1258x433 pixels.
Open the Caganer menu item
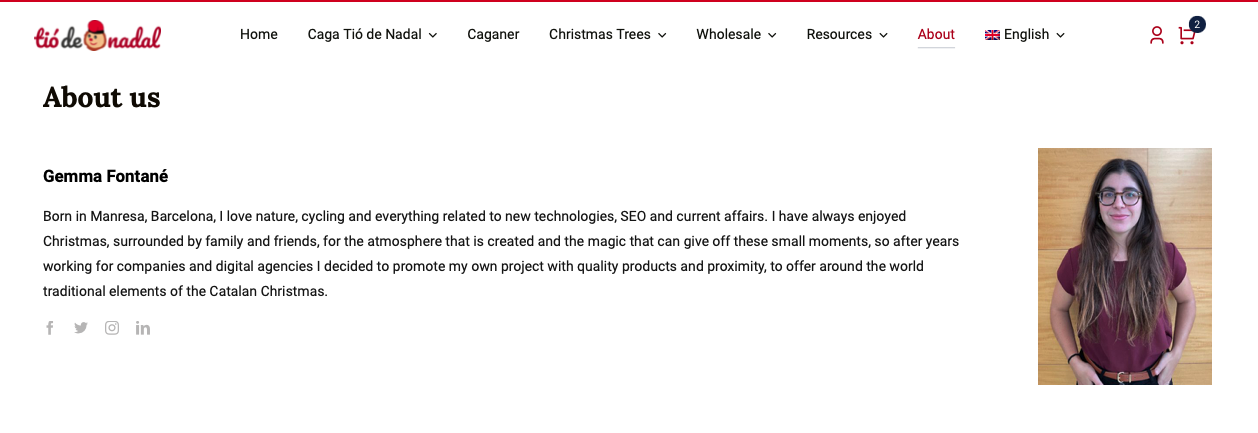click(493, 34)
